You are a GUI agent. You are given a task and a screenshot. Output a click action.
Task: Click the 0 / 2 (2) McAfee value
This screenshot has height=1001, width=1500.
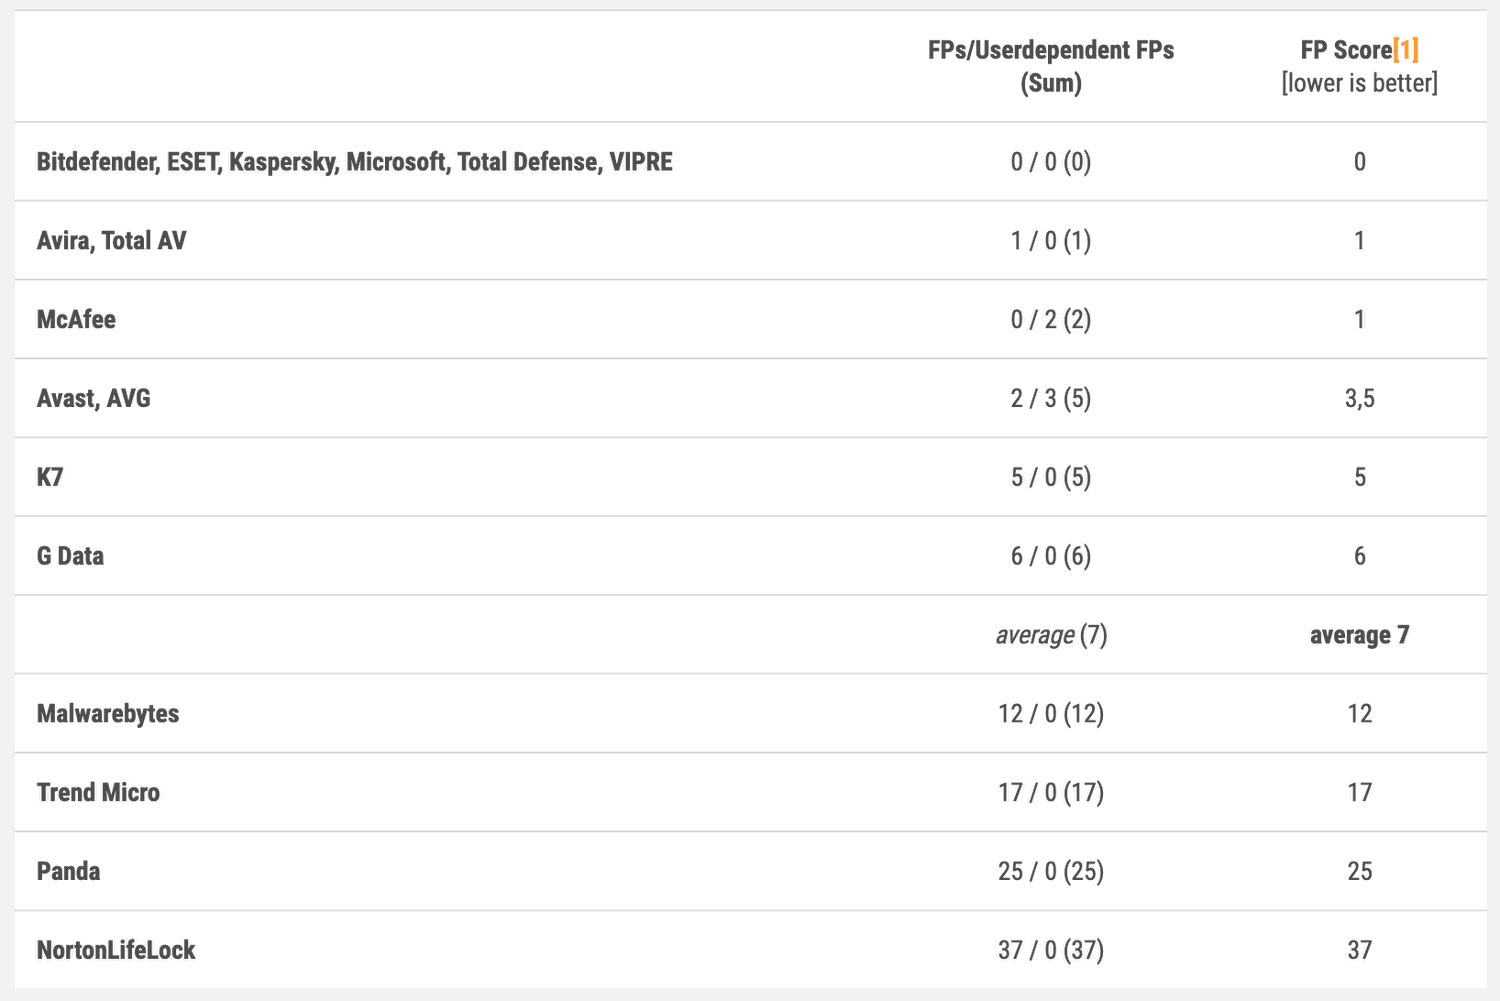tap(1051, 320)
